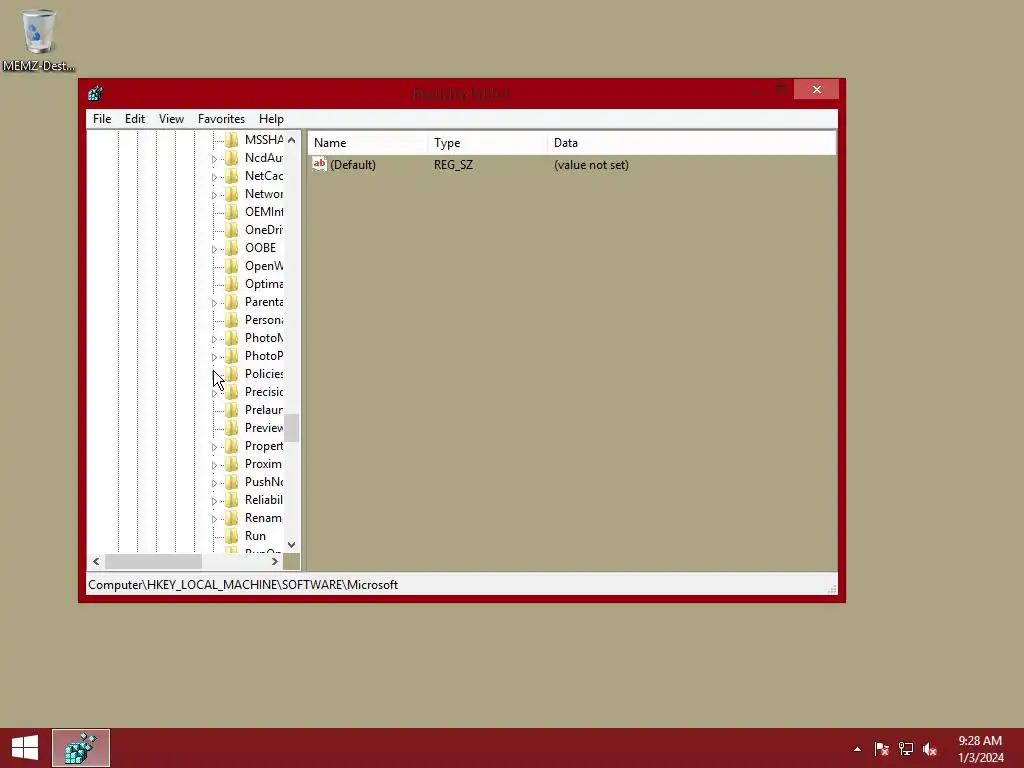The width and height of the screenshot is (1024, 768).
Task: Open the Favorites menu
Action: pos(221,119)
